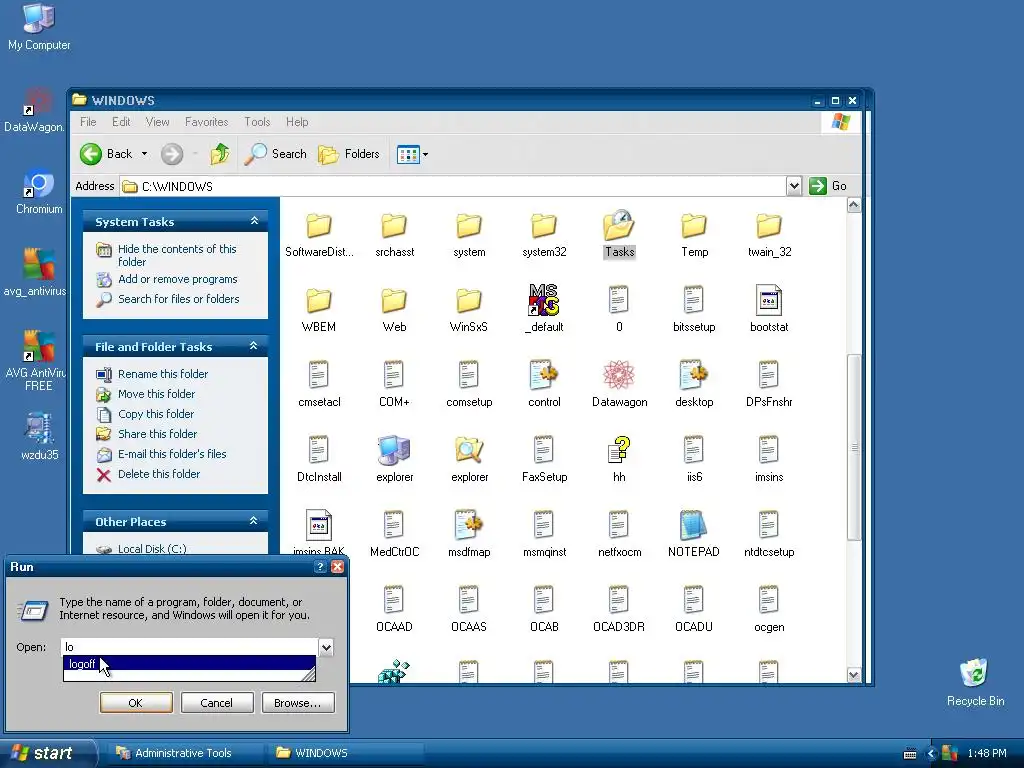1024x768 pixels.
Task: Click E-mail this folder's files link
Action: [172, 454]
